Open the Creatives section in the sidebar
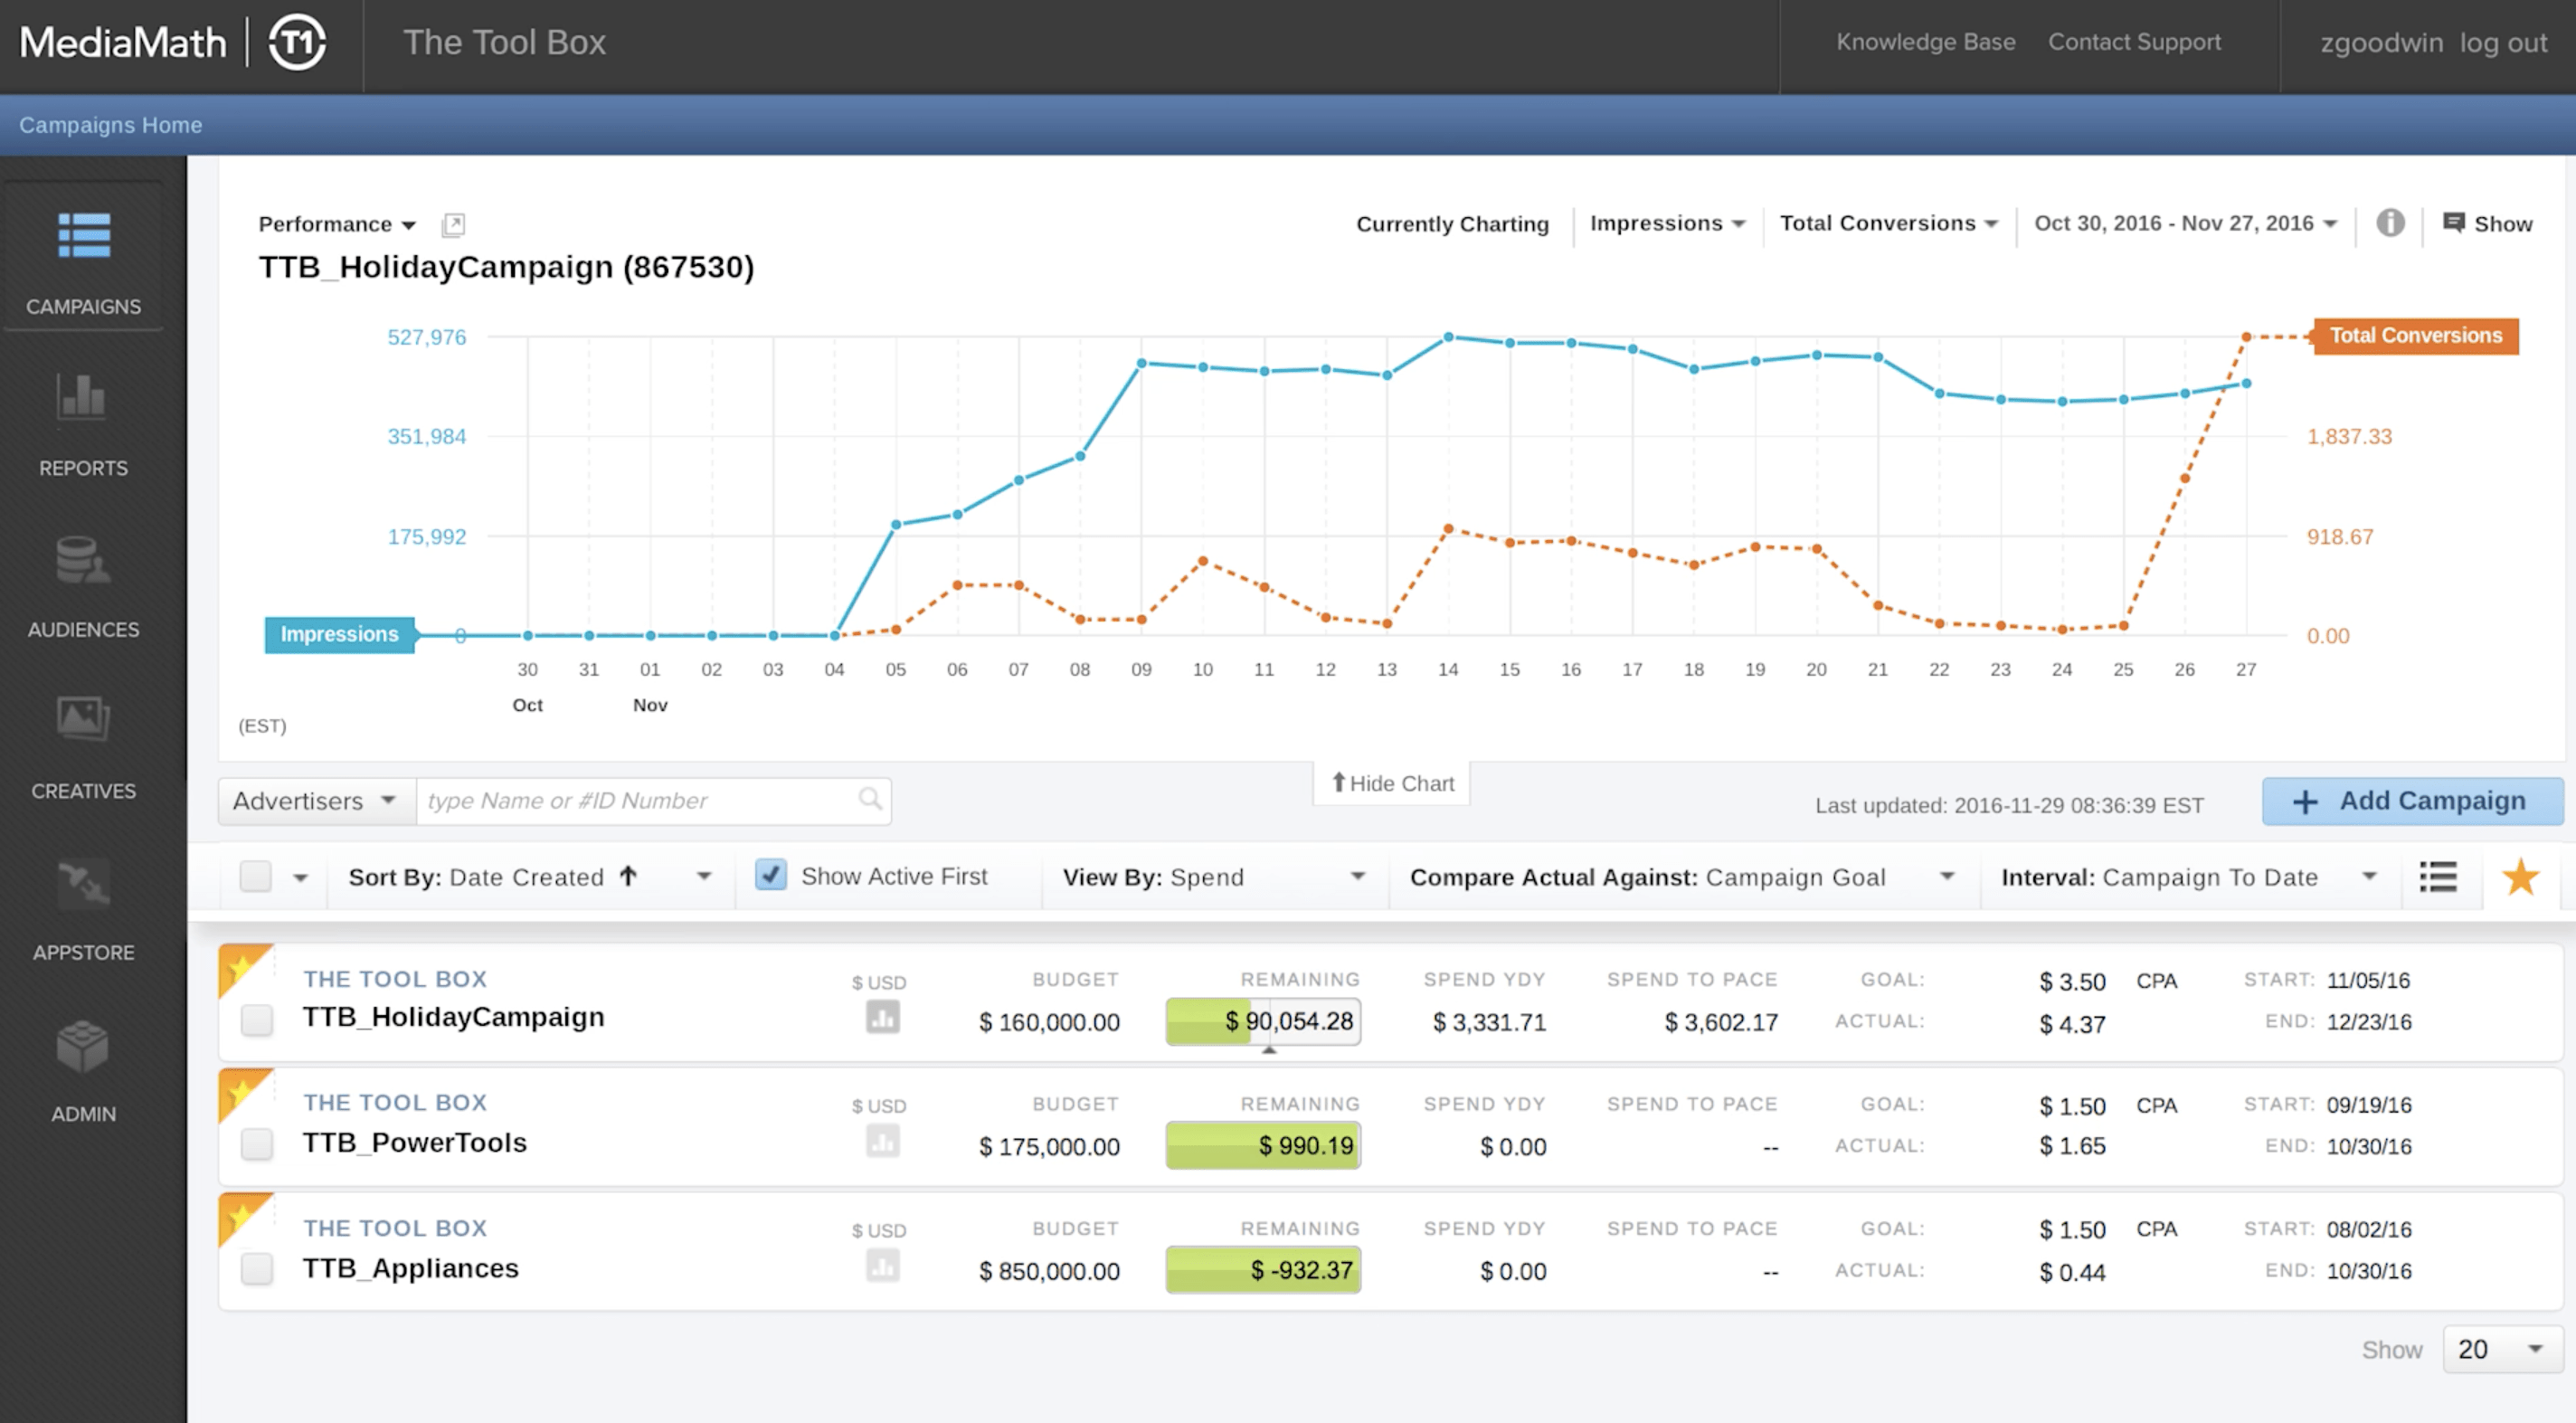 (x=83, y=746)
